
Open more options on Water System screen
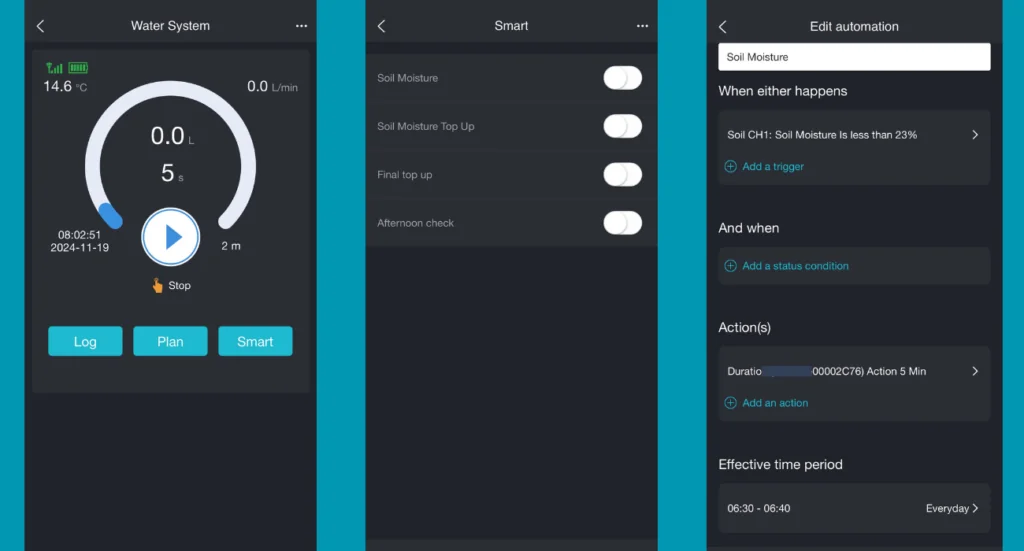pyautogui.click(x=301, y=26)
